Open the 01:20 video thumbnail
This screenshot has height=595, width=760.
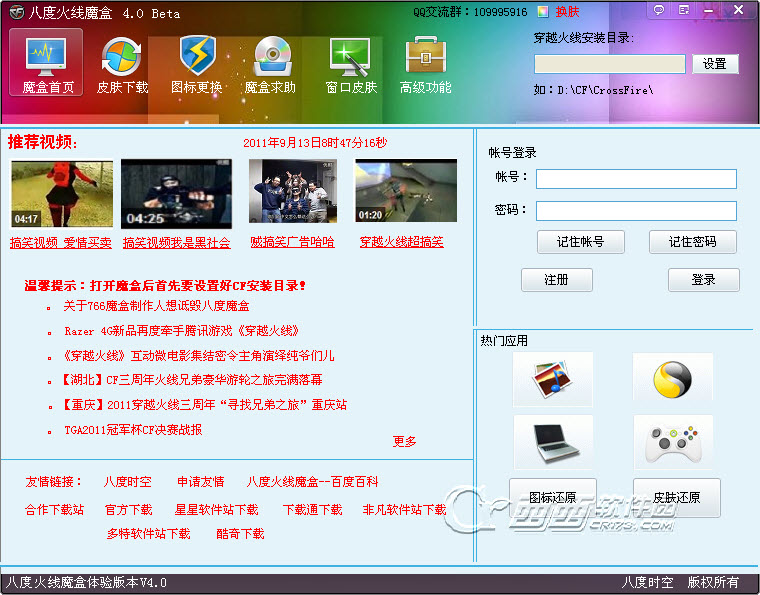click(406, 190)
